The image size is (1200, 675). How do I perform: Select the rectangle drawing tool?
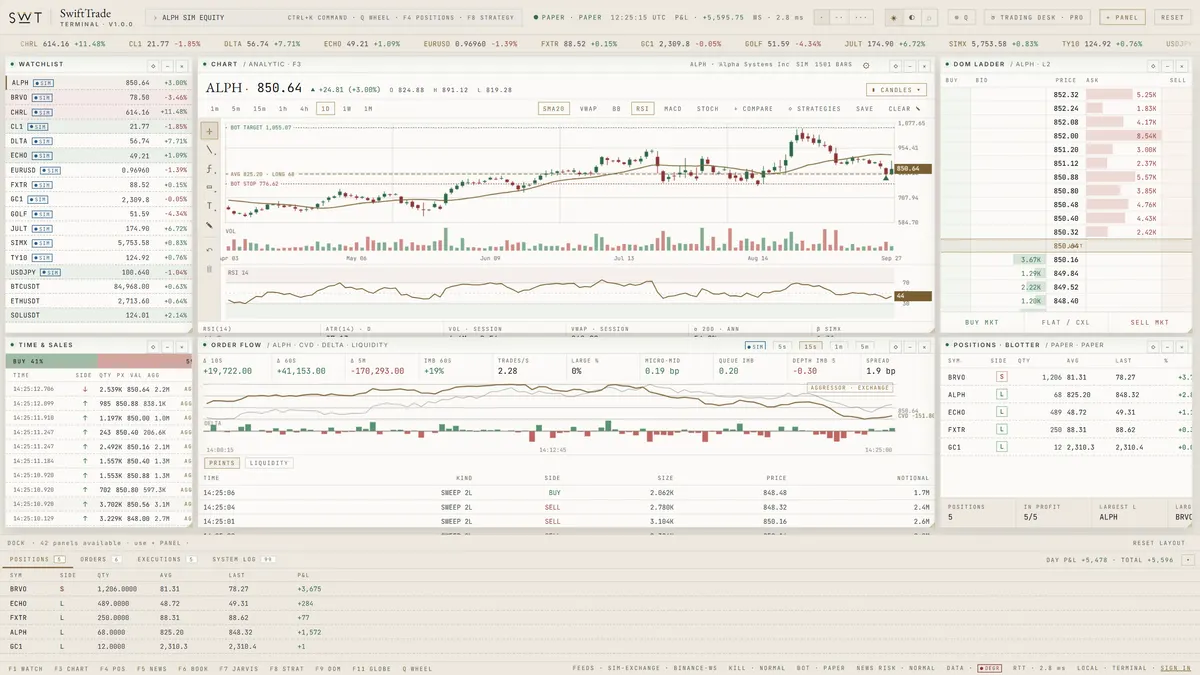point(210,187)
